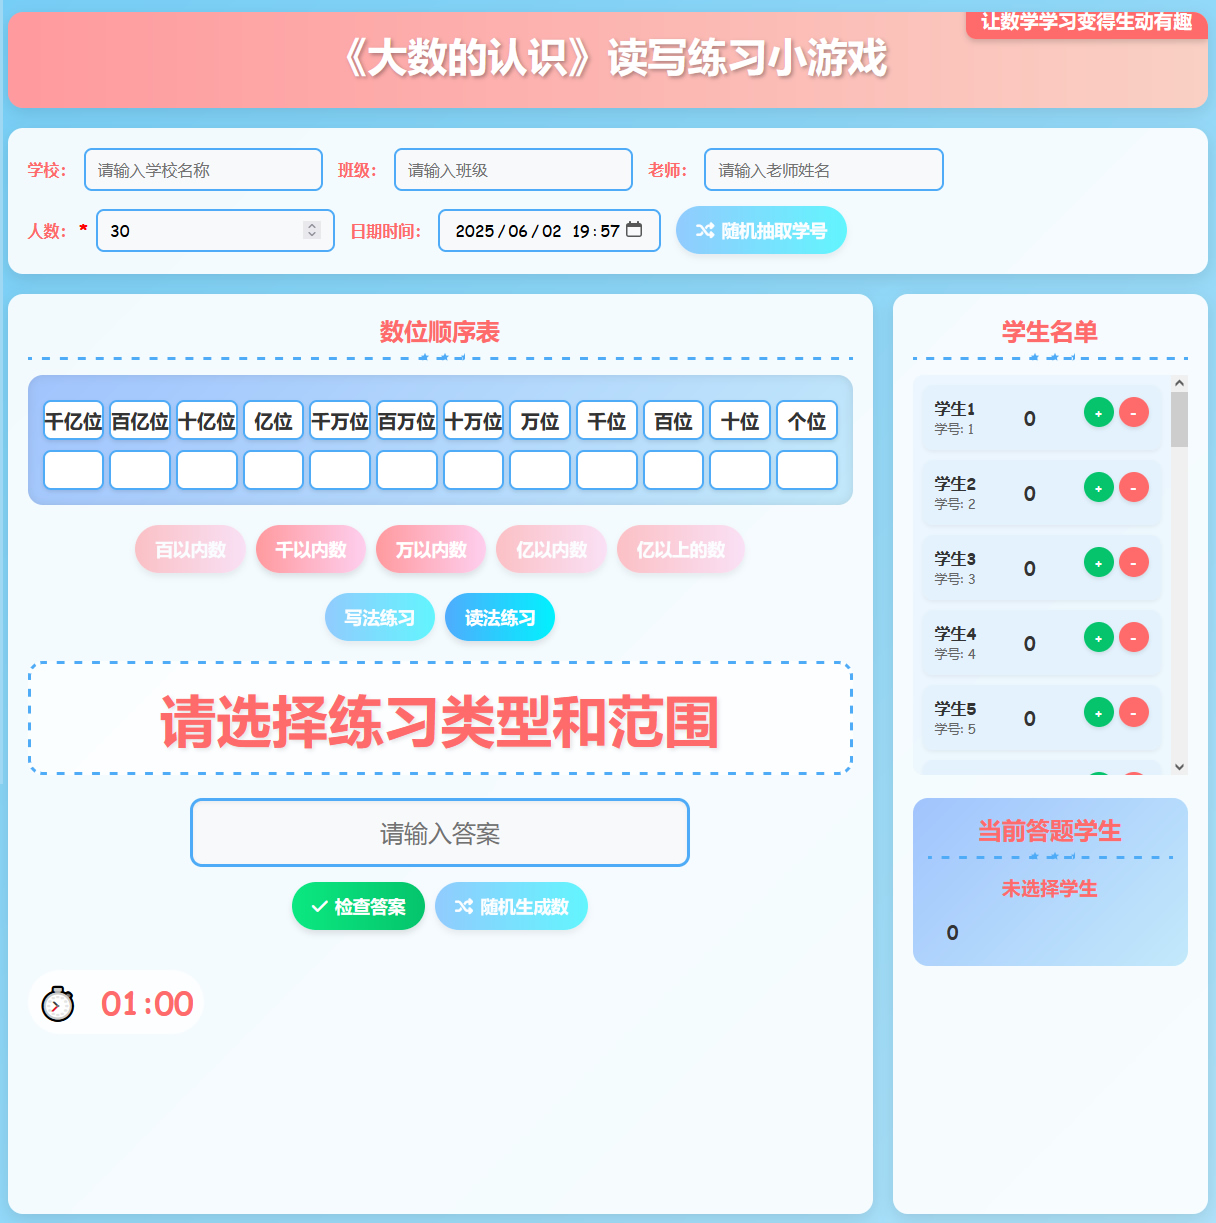This screenshot has height=1223, width=1216.
Task: Subtract a point from 学生5
Action: tap(1133, 712)
